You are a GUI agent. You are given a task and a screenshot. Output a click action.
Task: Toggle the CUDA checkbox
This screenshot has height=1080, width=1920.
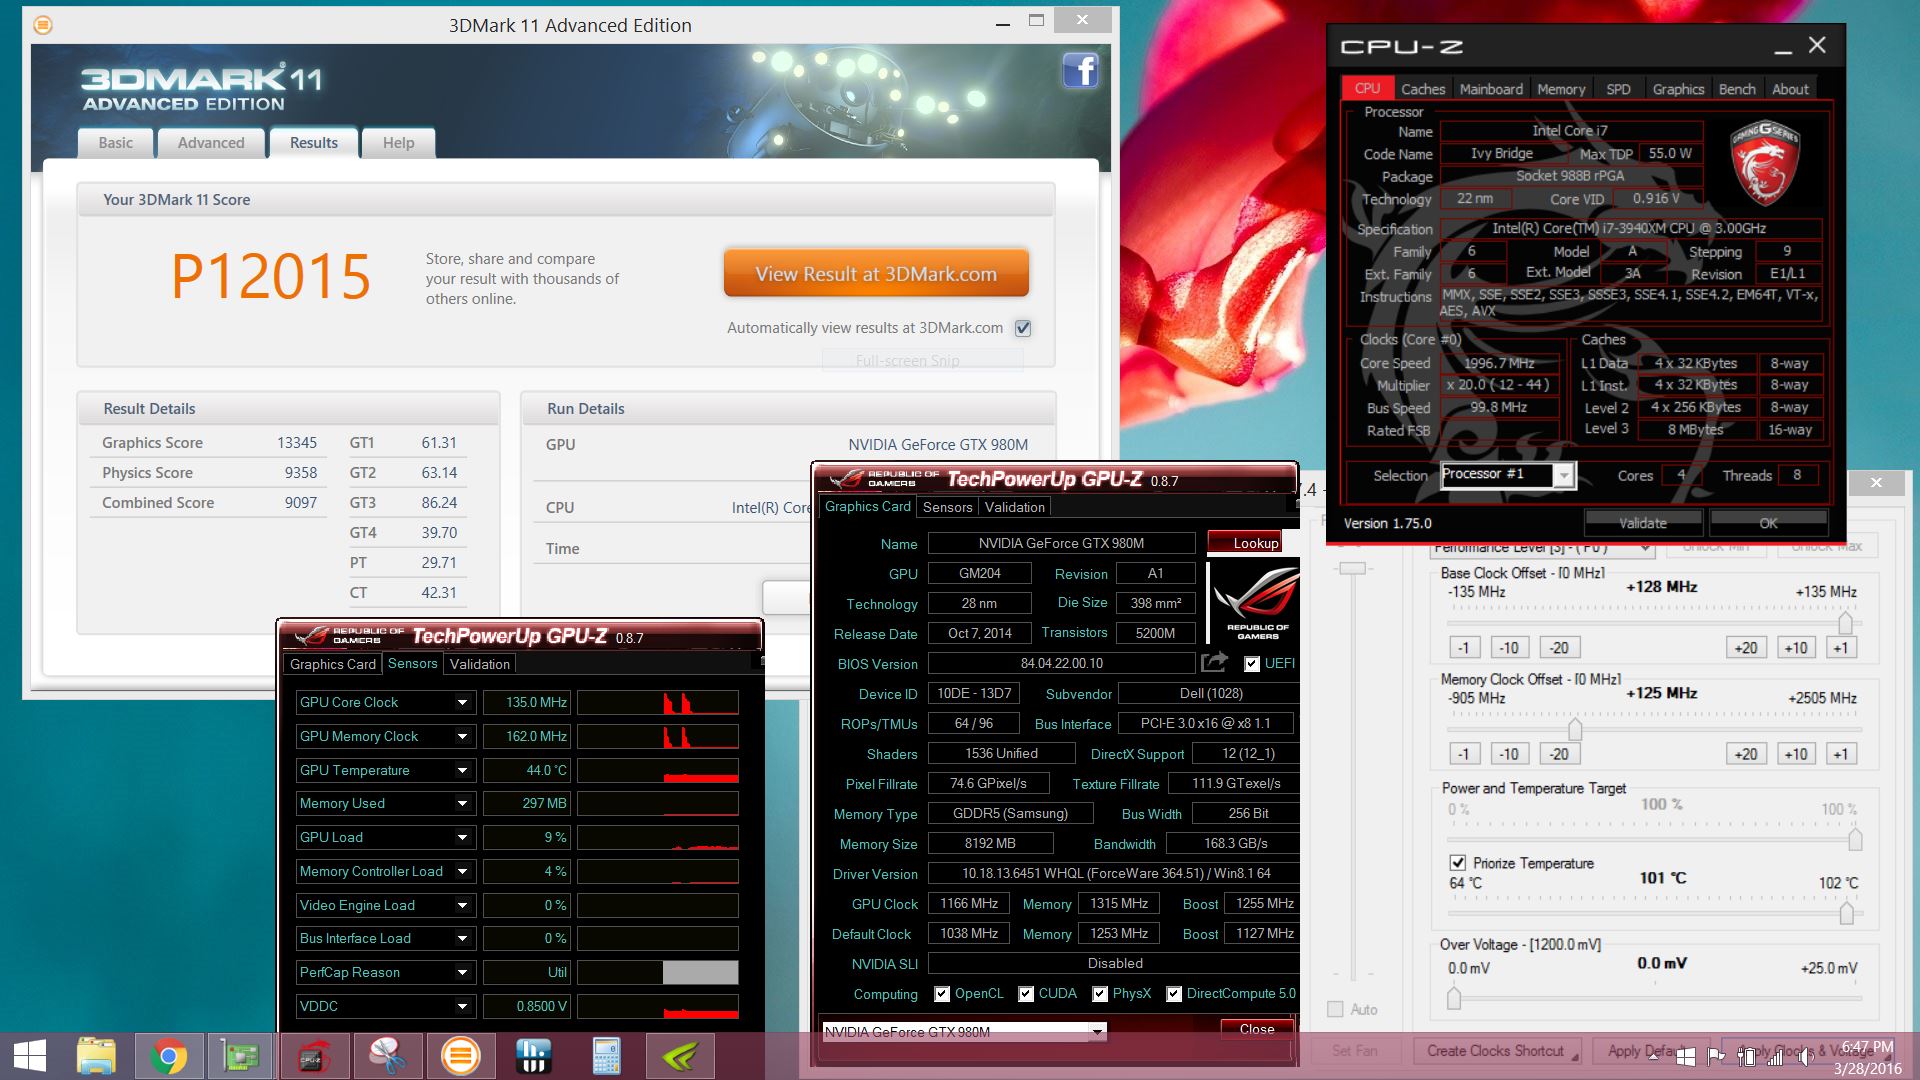pyautogui.click(x=1026, y=993)
